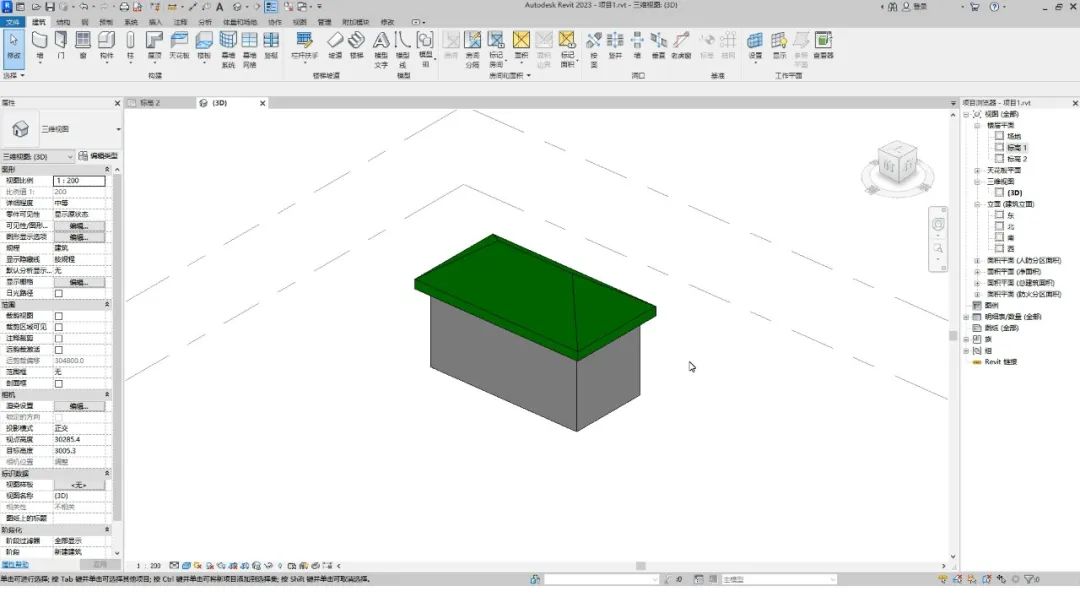This screenshot has width=1080, height=608.
Task: Click Edit Type (编辑类型) button
Action: click(x=98, y=156)
